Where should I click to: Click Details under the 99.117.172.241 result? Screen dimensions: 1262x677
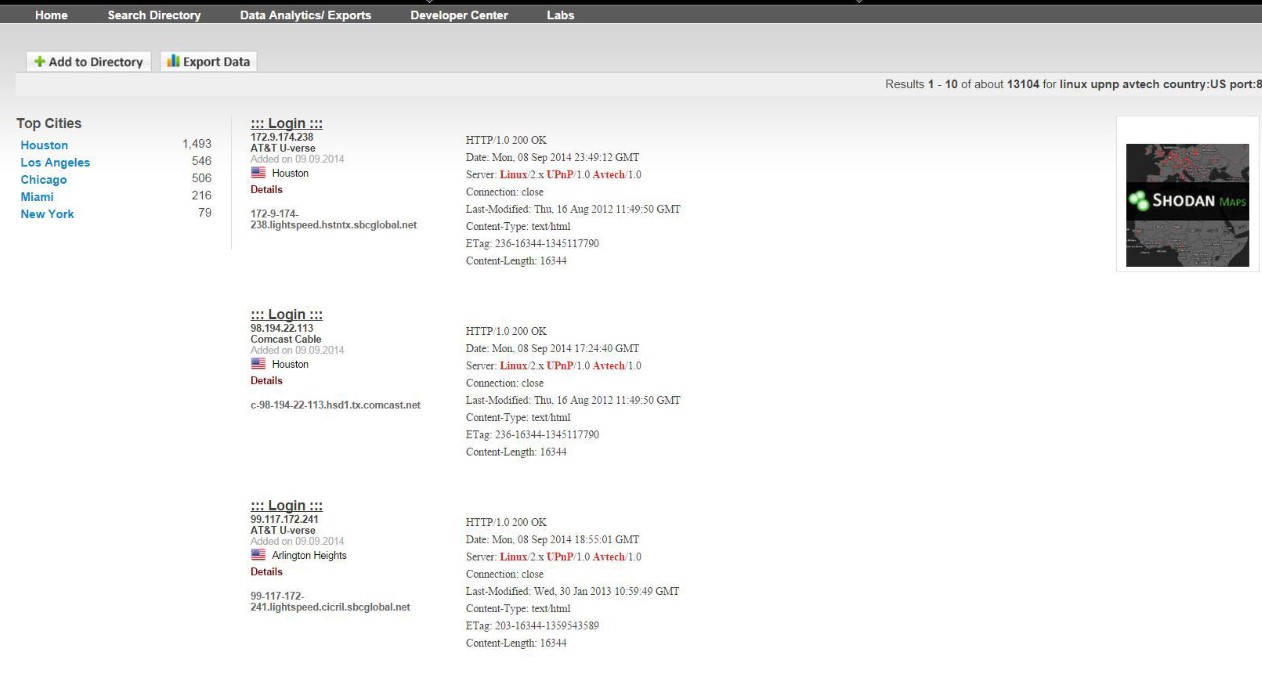click(267, 571)
